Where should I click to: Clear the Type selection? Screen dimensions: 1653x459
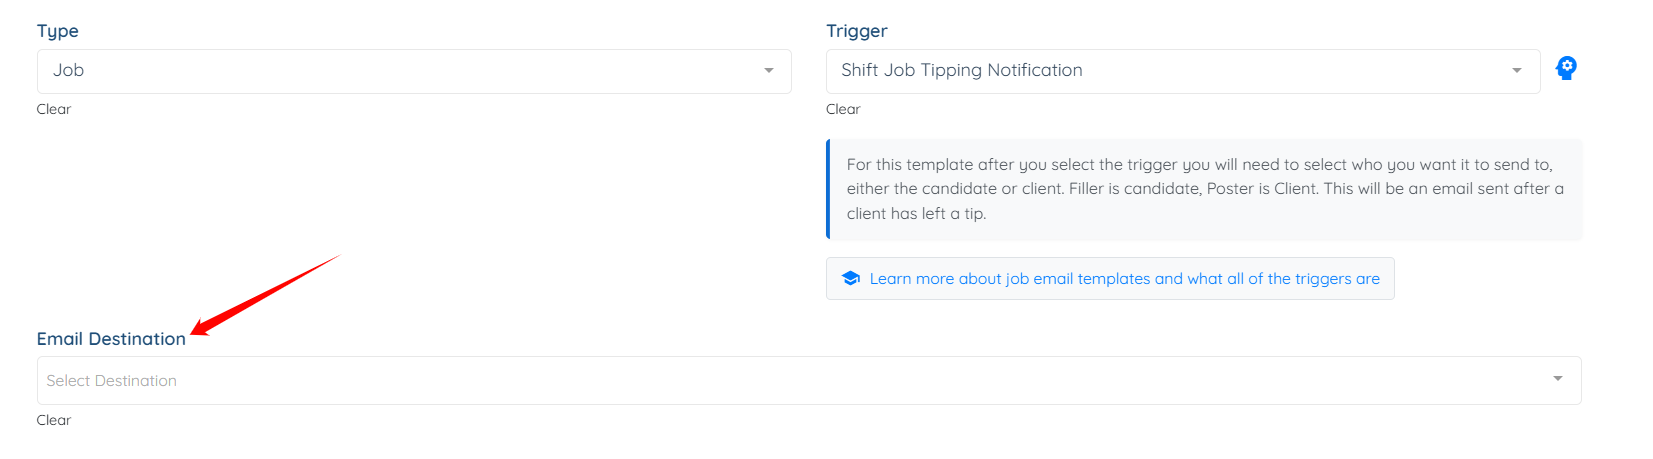(x=54, y=109)
